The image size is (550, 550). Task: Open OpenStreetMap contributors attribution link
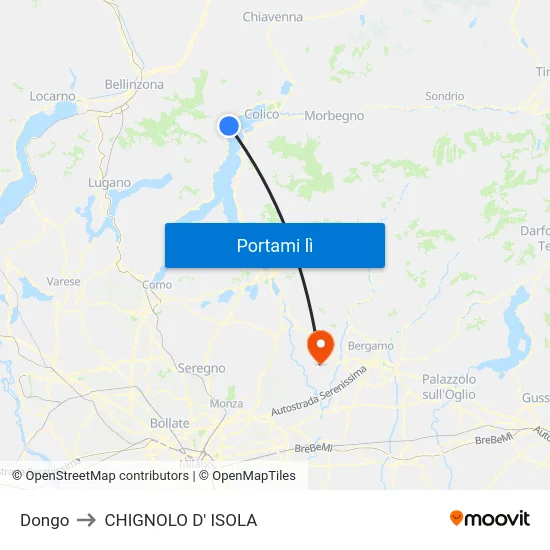coord(100,476)
